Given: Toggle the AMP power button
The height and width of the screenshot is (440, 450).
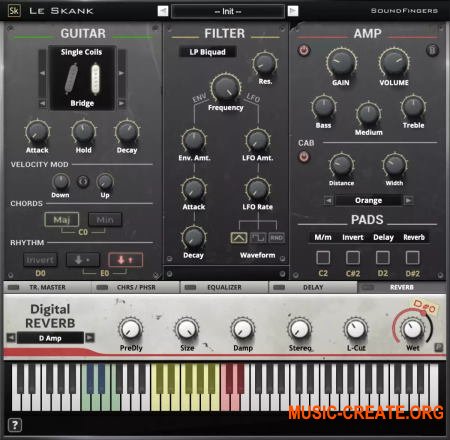Looking at the screenshot, I should (304, 50).
